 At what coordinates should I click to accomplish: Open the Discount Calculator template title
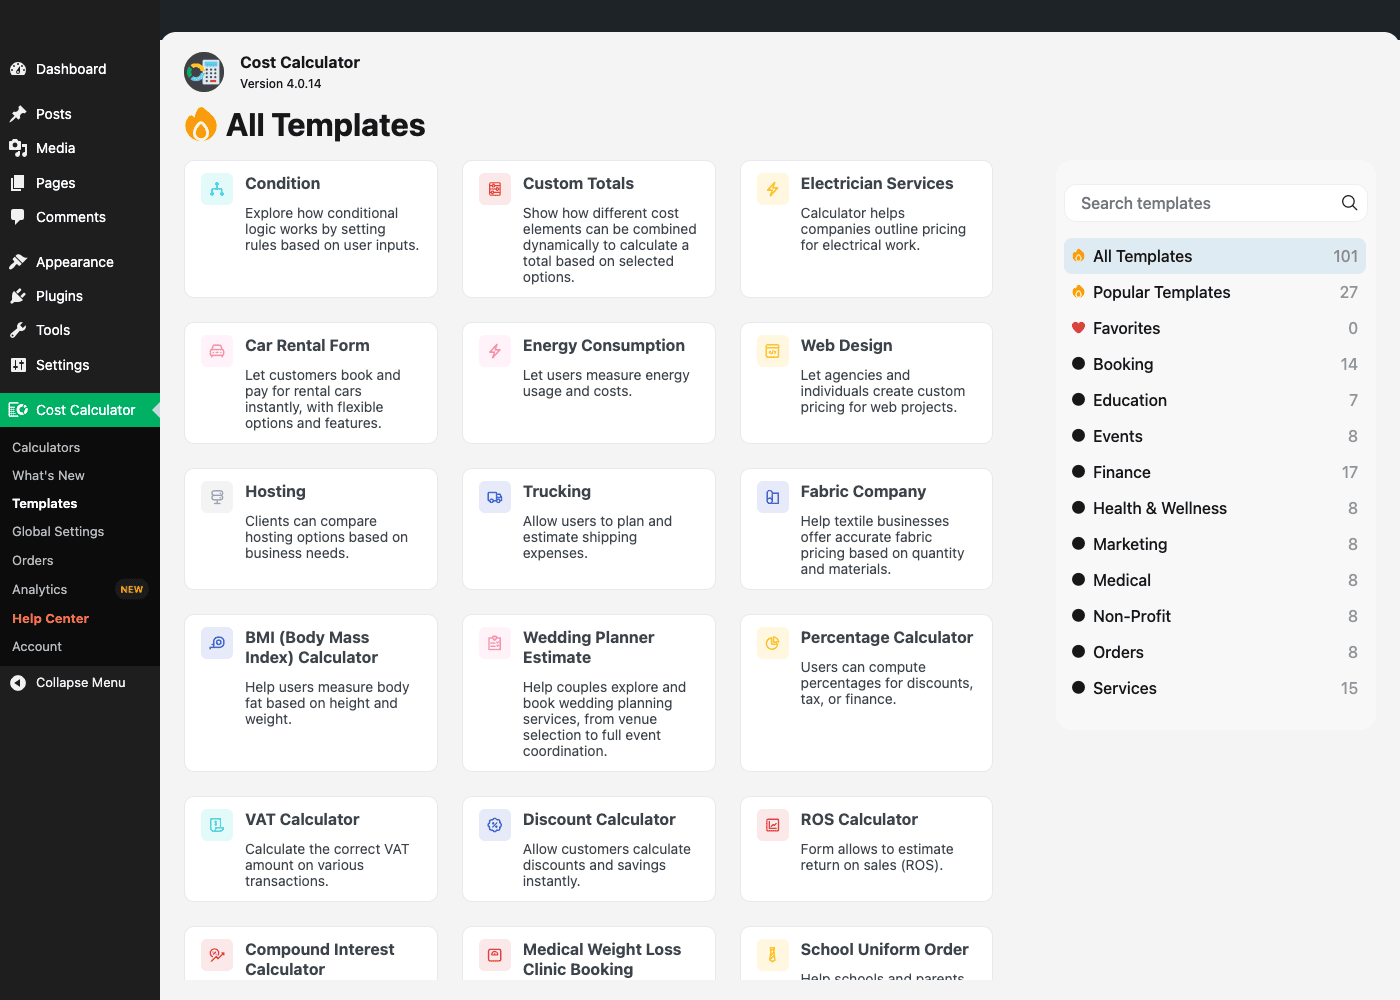click(x=599, y=820)
